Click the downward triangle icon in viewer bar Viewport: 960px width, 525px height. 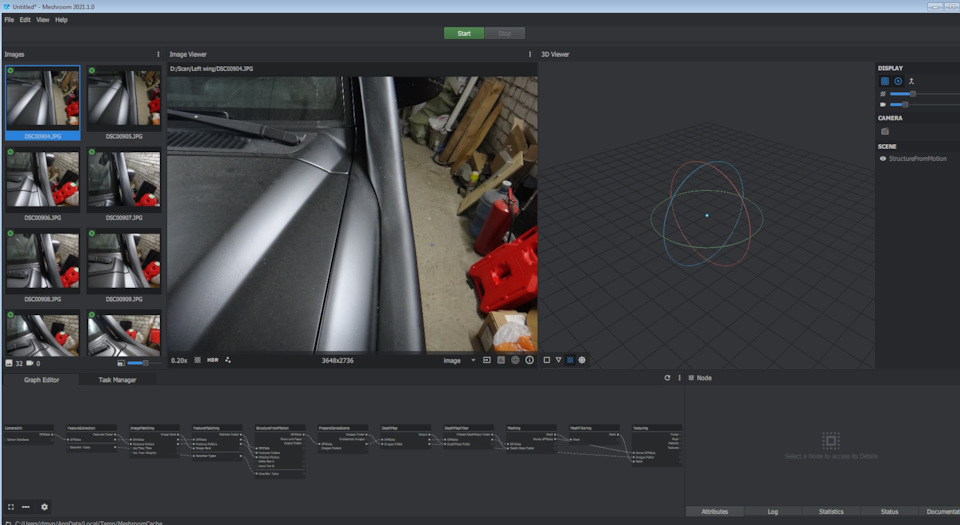(558, 360)
